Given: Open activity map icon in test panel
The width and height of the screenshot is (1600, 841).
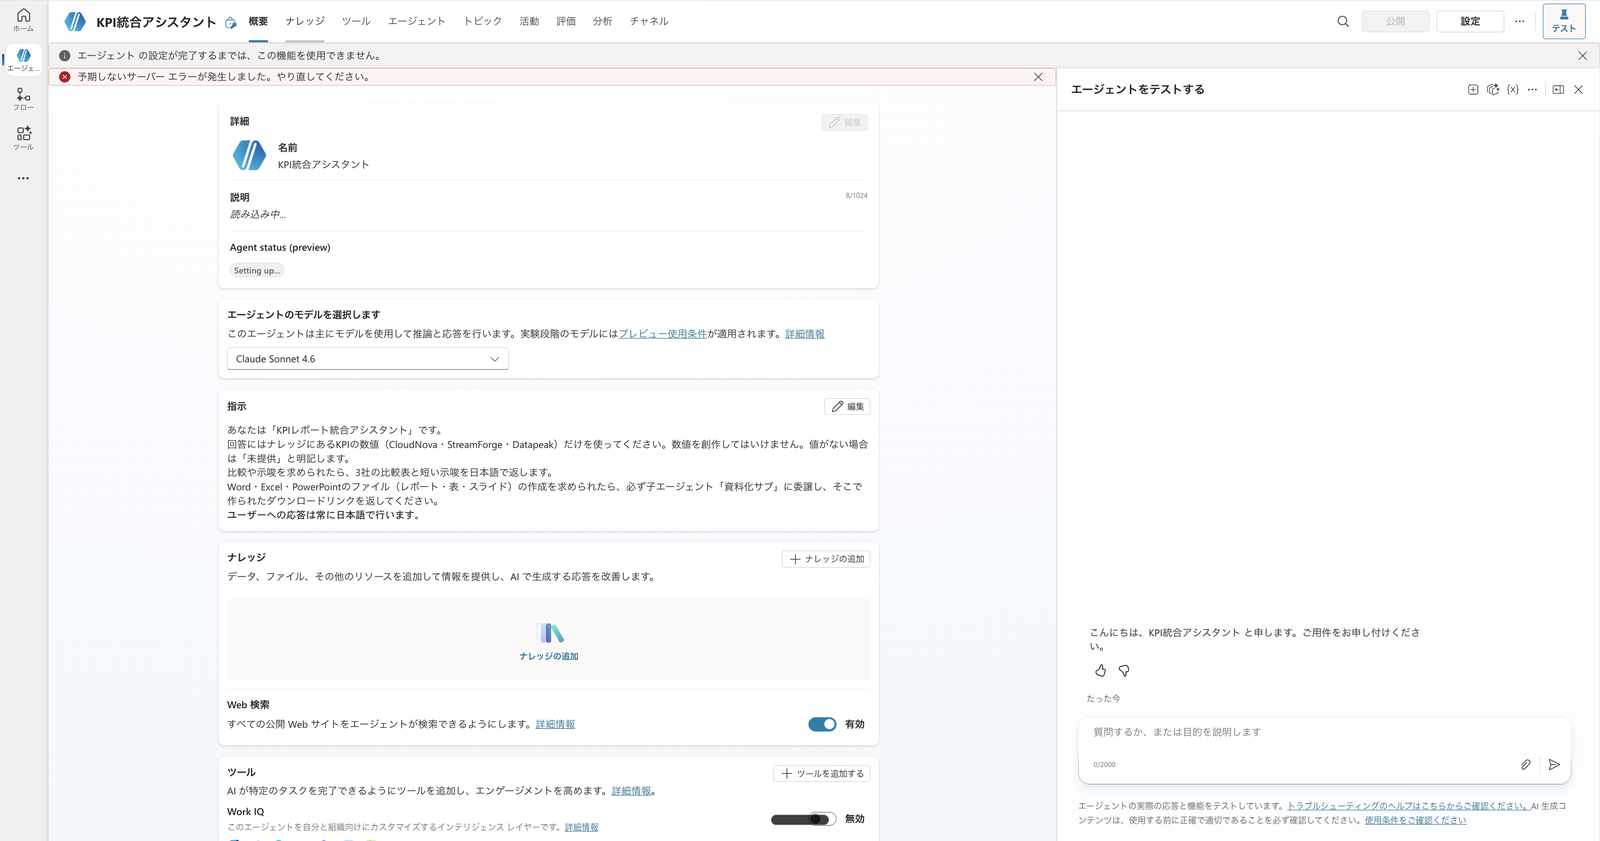Looking at the screenshot, I should click(1493, 90).
